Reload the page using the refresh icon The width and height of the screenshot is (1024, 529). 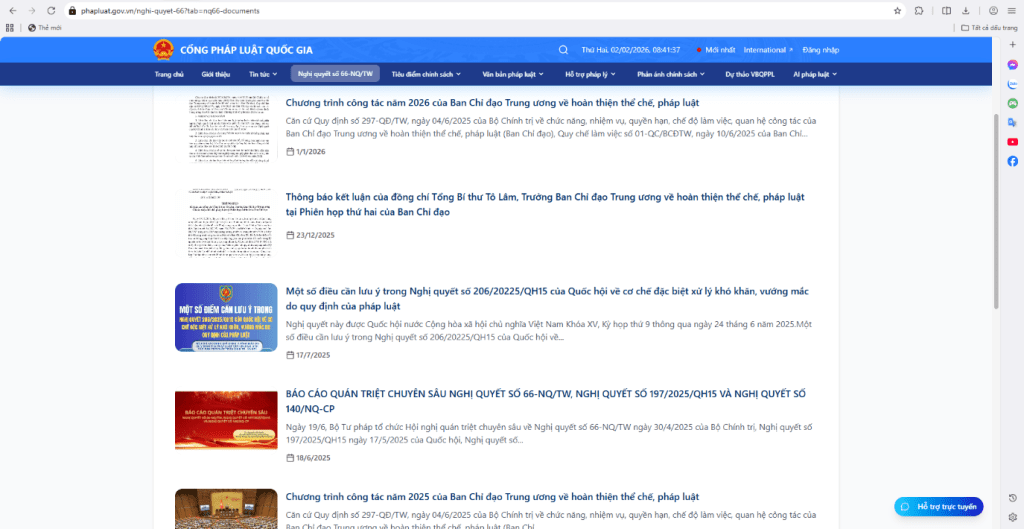(52, 10)
